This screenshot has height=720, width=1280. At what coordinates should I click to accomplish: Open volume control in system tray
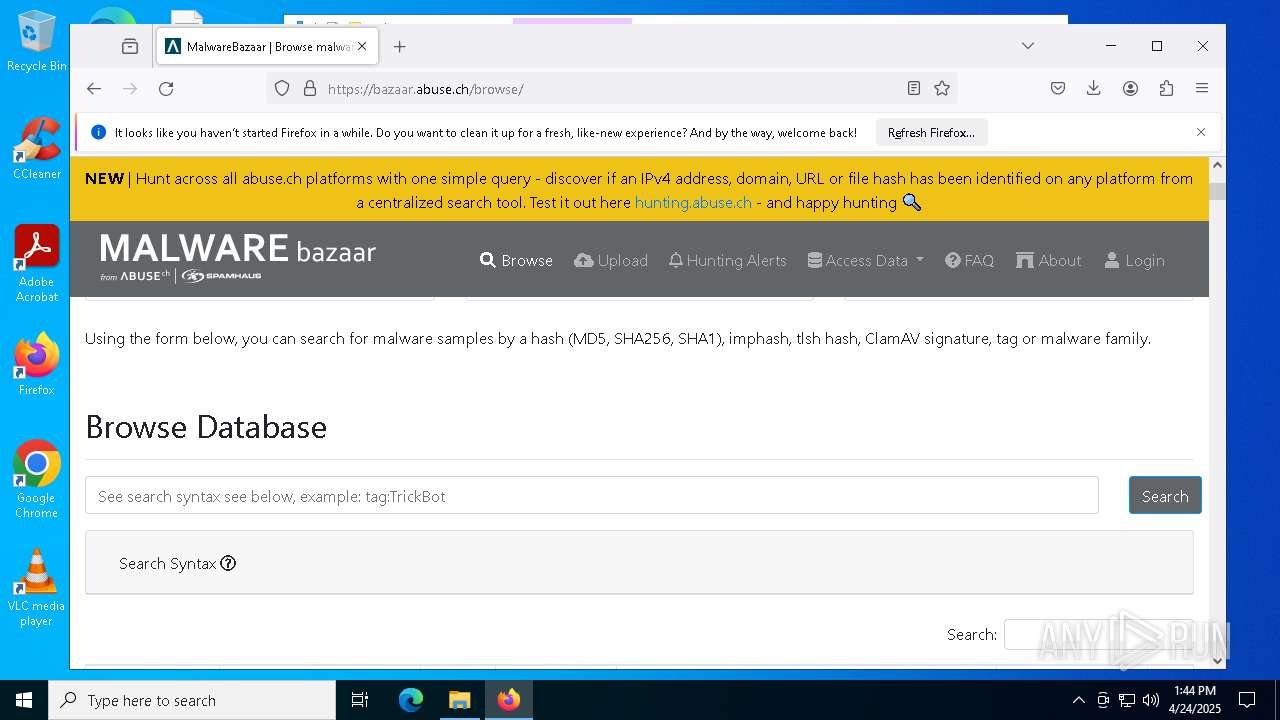click(x=1151, y=700)
